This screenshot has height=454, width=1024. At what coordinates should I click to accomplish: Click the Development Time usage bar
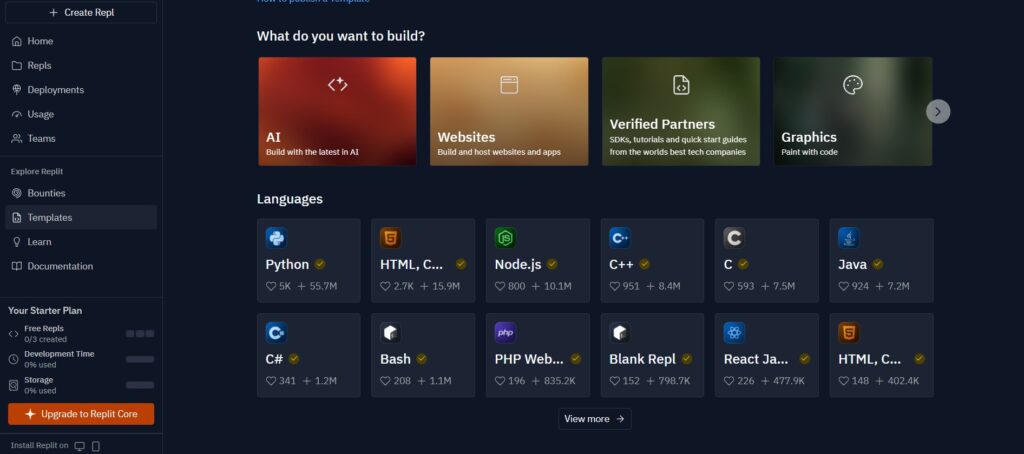[140, 359]
